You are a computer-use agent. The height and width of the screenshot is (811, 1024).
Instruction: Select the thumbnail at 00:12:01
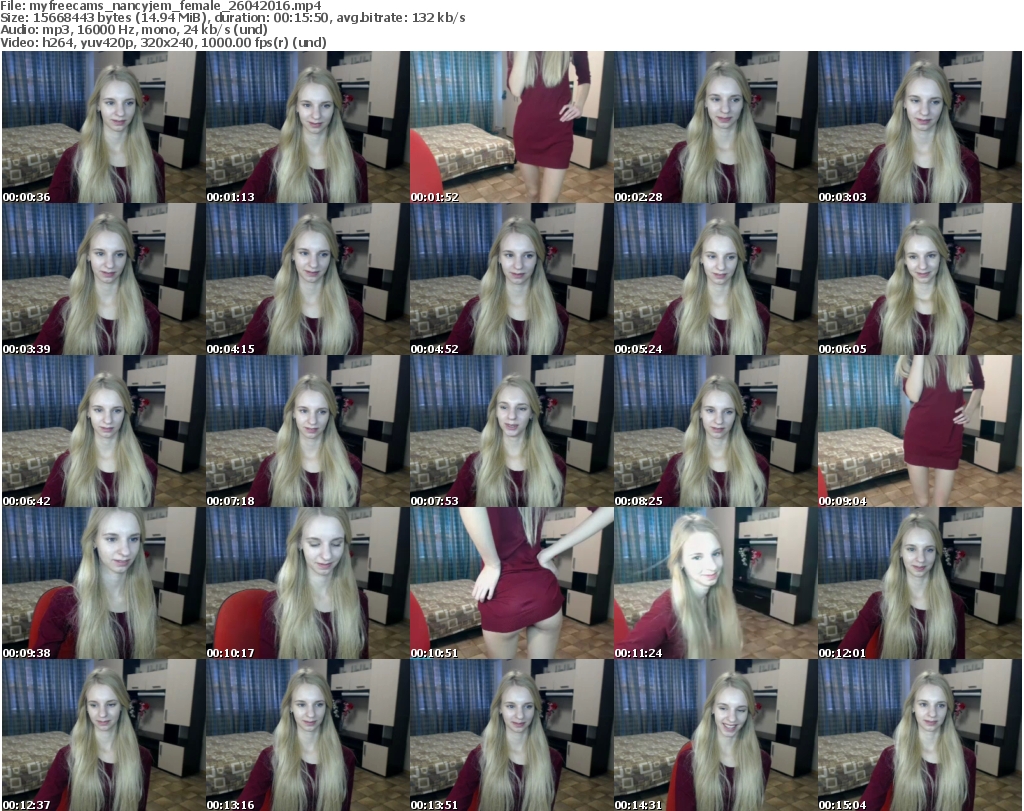tap(920, 583)
